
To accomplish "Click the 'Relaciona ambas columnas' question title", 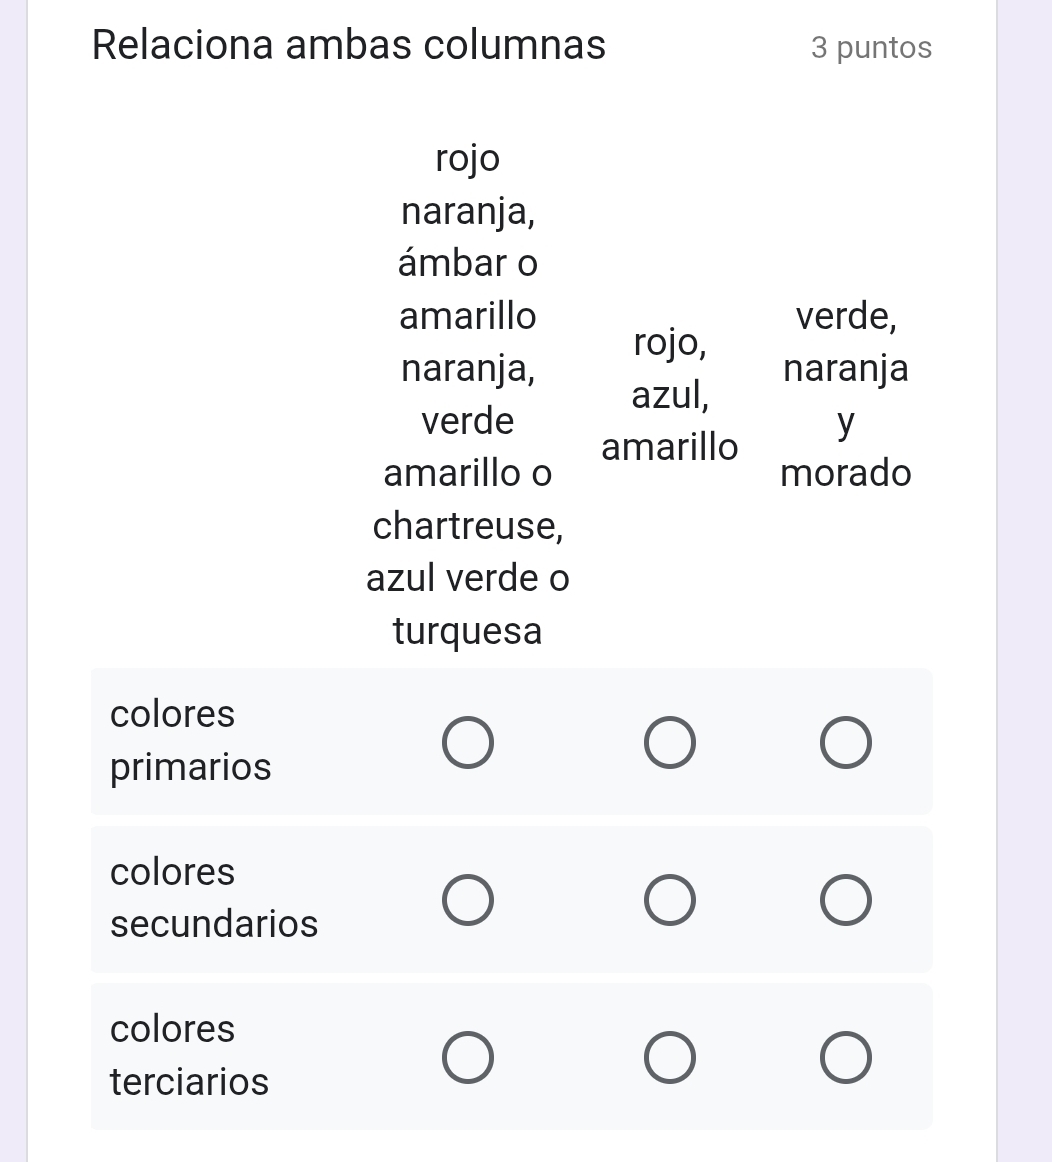I will (349, 45).
